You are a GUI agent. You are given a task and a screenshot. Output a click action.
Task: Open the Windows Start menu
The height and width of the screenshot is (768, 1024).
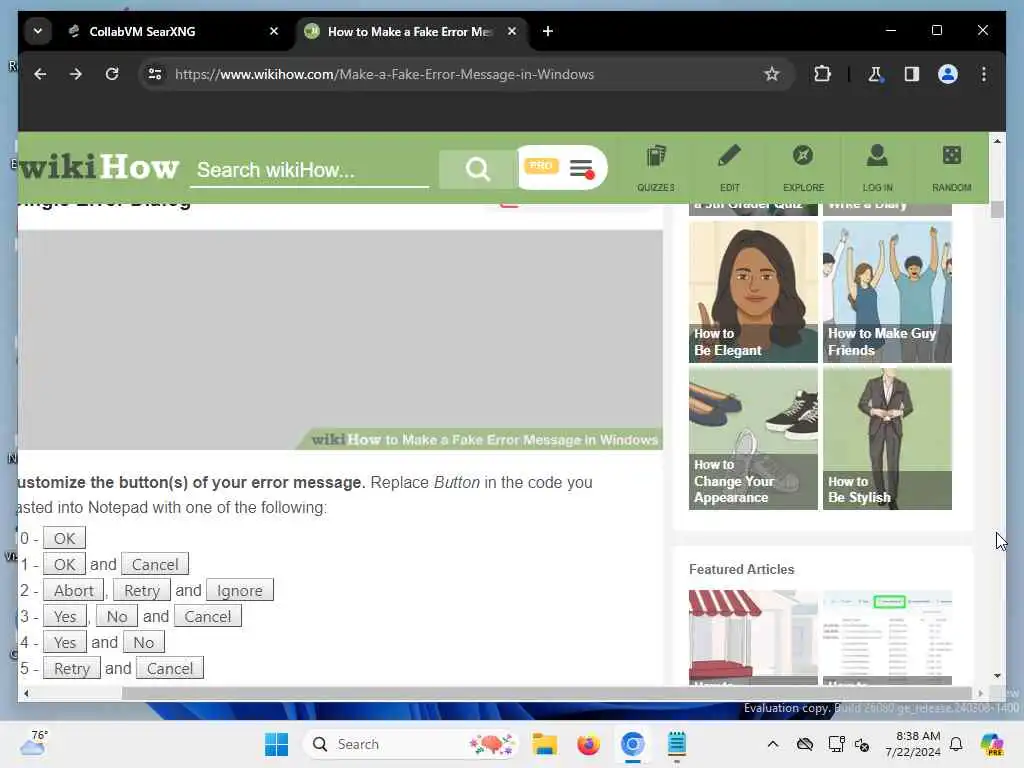tap(276, 744)
